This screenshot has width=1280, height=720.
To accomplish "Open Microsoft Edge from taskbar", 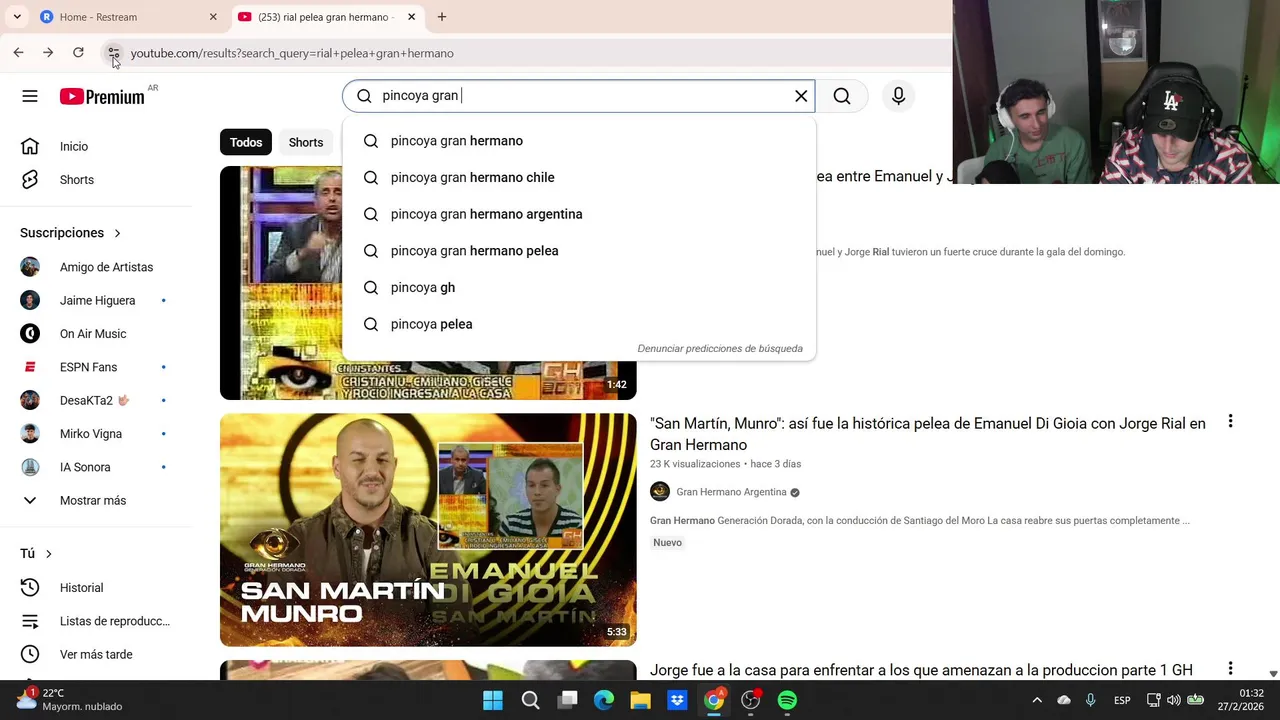I will click(x=604, y=701).
